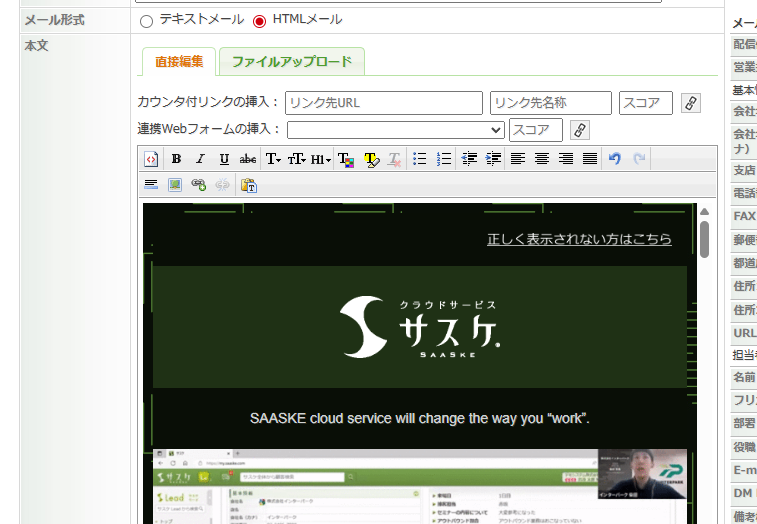Insert an image into the email body
The height and width of the screenshot is (524, 757).
click(x=175, y=185)
